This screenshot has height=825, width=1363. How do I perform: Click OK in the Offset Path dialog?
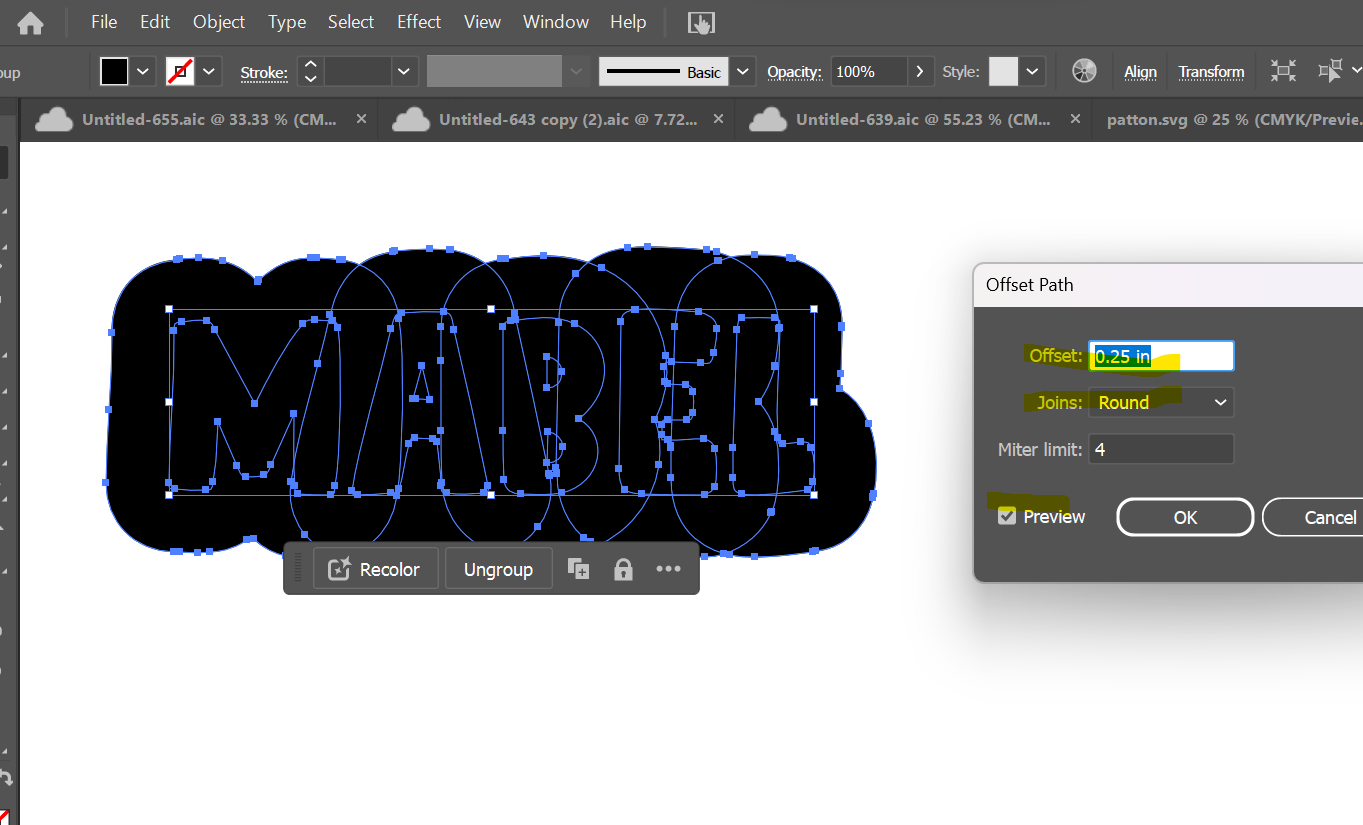(1184, 517)
